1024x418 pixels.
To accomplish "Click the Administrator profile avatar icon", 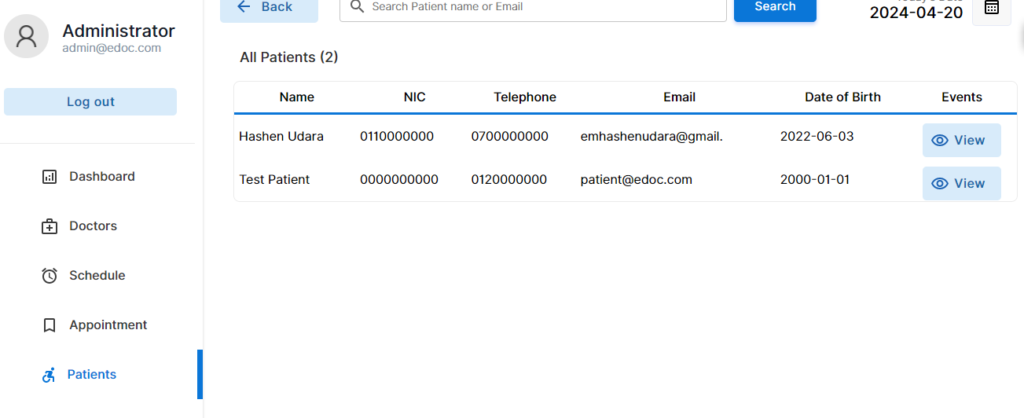I will [x=26, y=37].
